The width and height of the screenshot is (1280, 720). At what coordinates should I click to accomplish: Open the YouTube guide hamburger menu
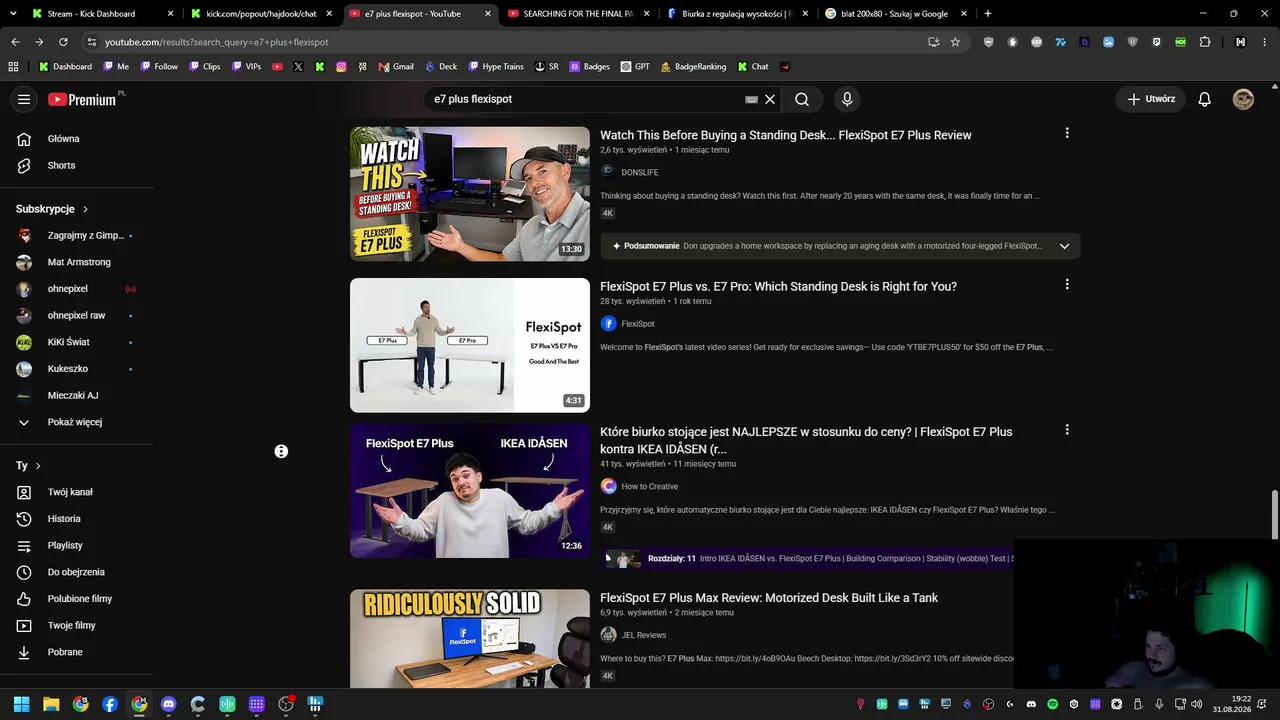pyautogui.click(x=24, y=99)
